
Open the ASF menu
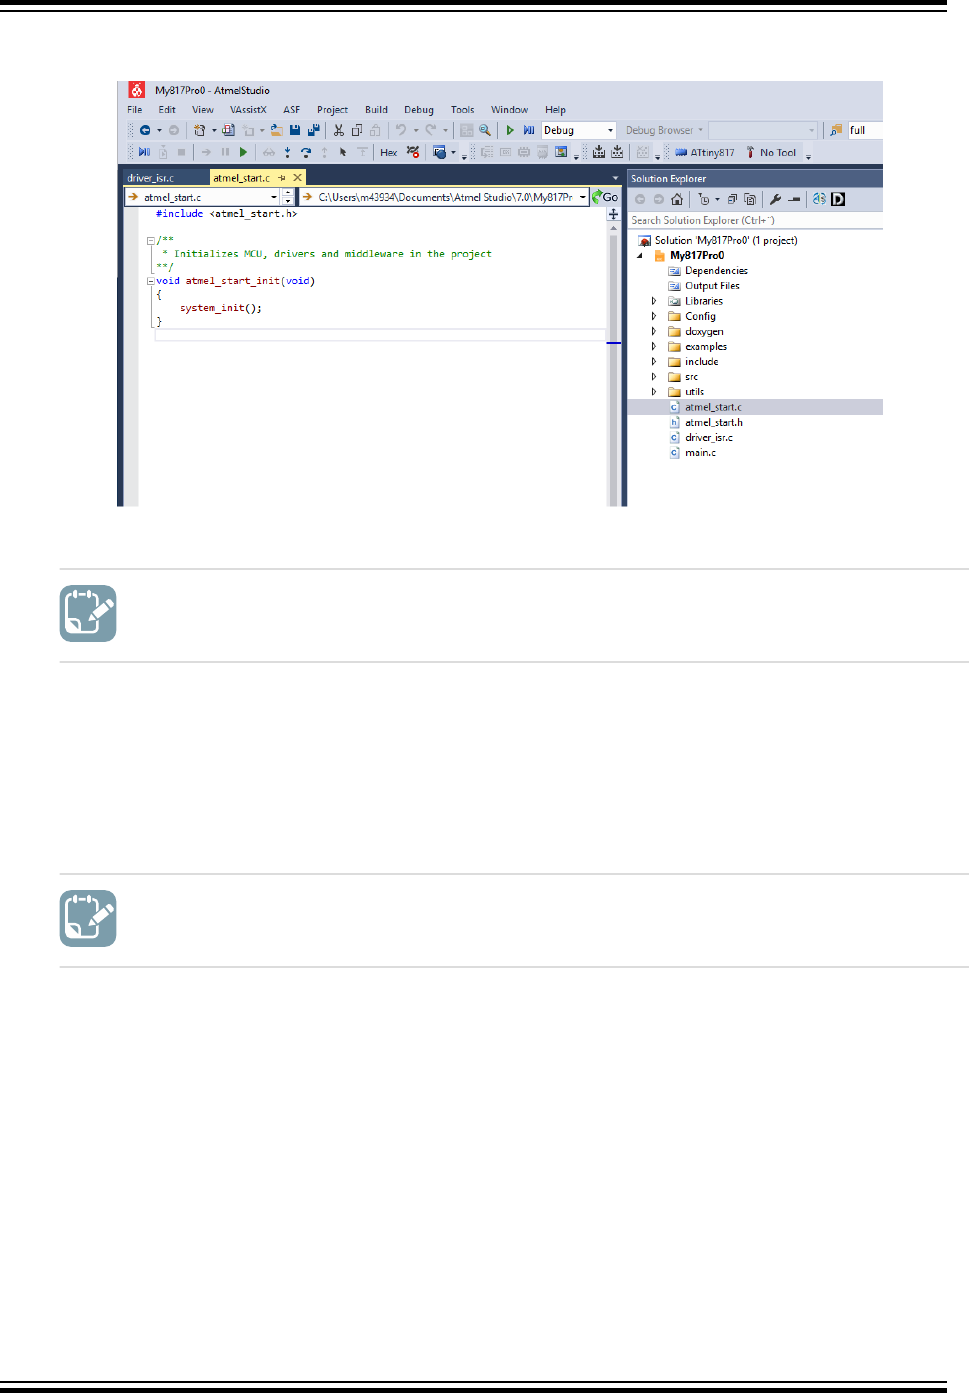[291, 110]
